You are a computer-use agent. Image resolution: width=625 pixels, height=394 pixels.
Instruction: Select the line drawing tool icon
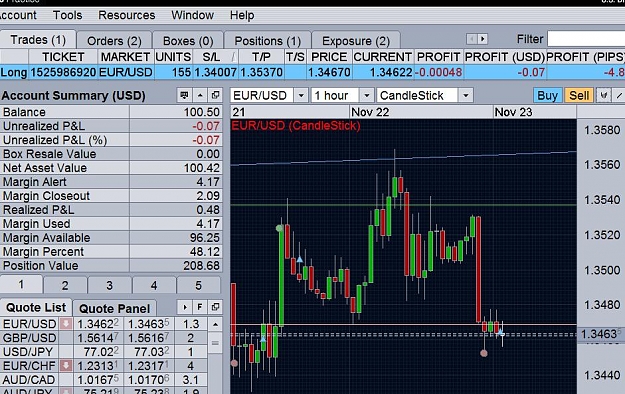coord(619,96)
